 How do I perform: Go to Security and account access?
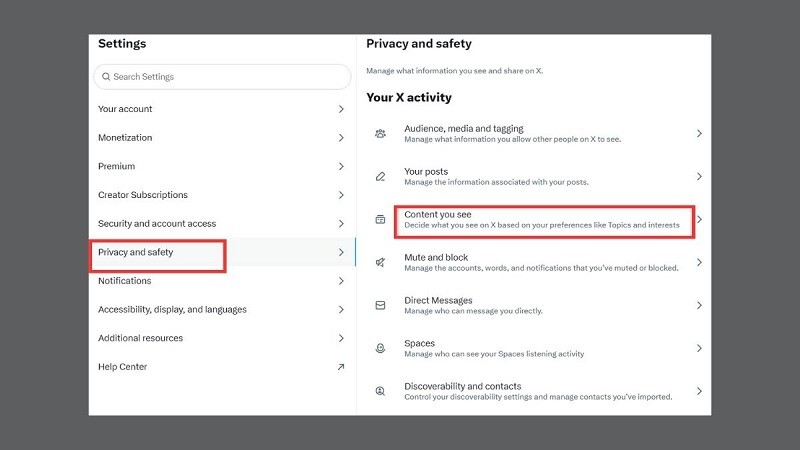(x=157, y=224)
